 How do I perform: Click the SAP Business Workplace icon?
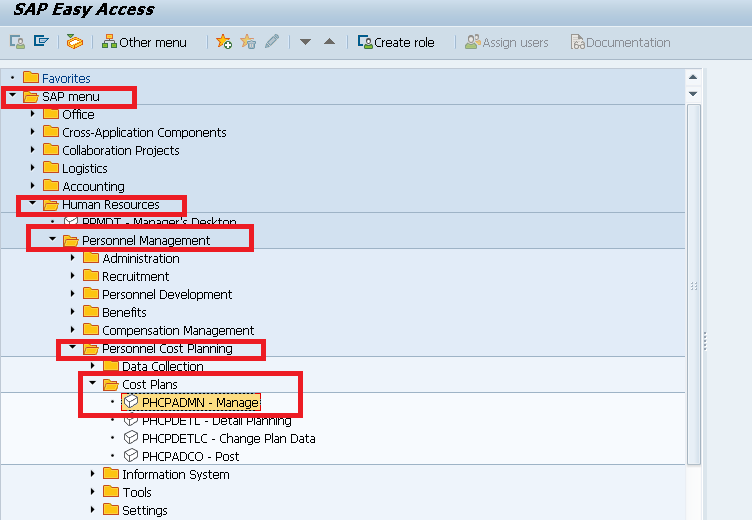point(74,42)
